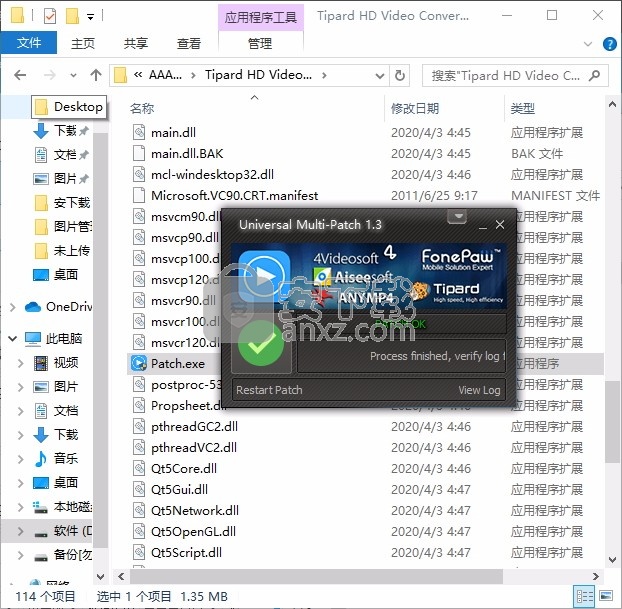The height and width of the screenshot is (609, 622).
Task: Open Customize Quick Access Toolbar dropdown
Action: tap(90, 17)
